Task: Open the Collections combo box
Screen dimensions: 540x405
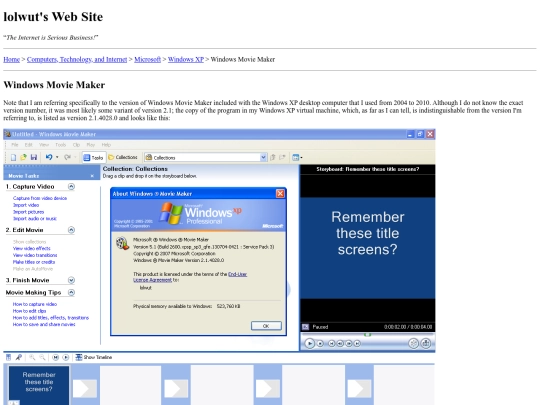Action: (x=206, y=157)
